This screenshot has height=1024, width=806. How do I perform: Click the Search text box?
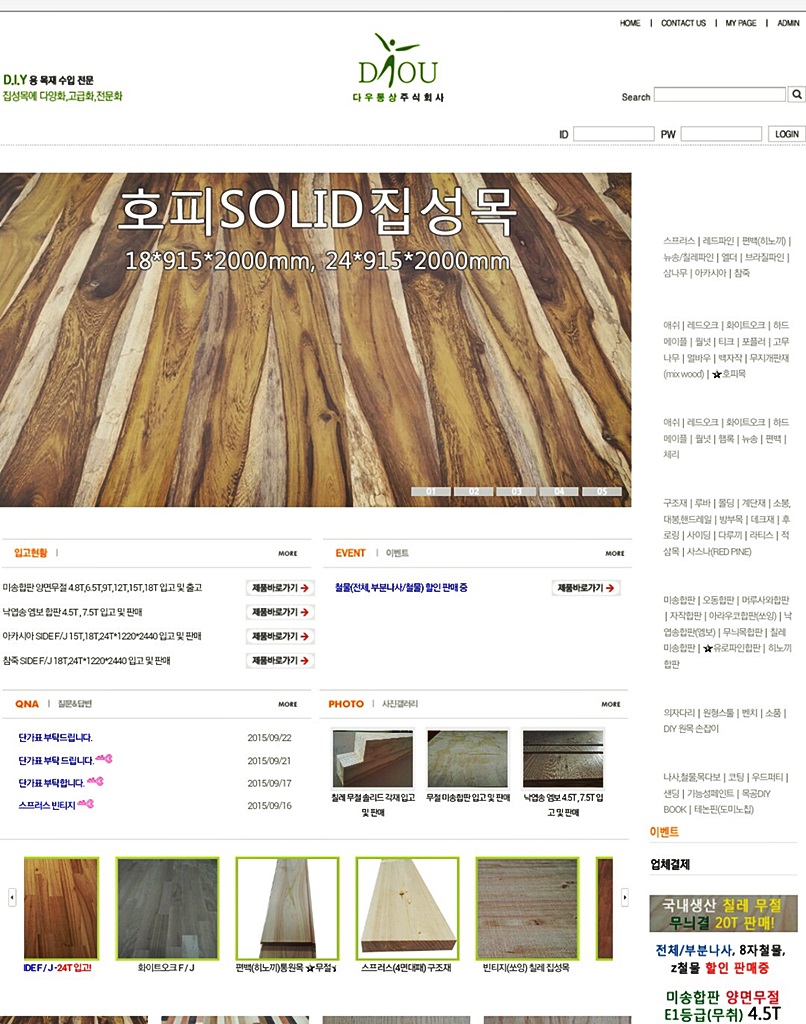coord(719,95)
